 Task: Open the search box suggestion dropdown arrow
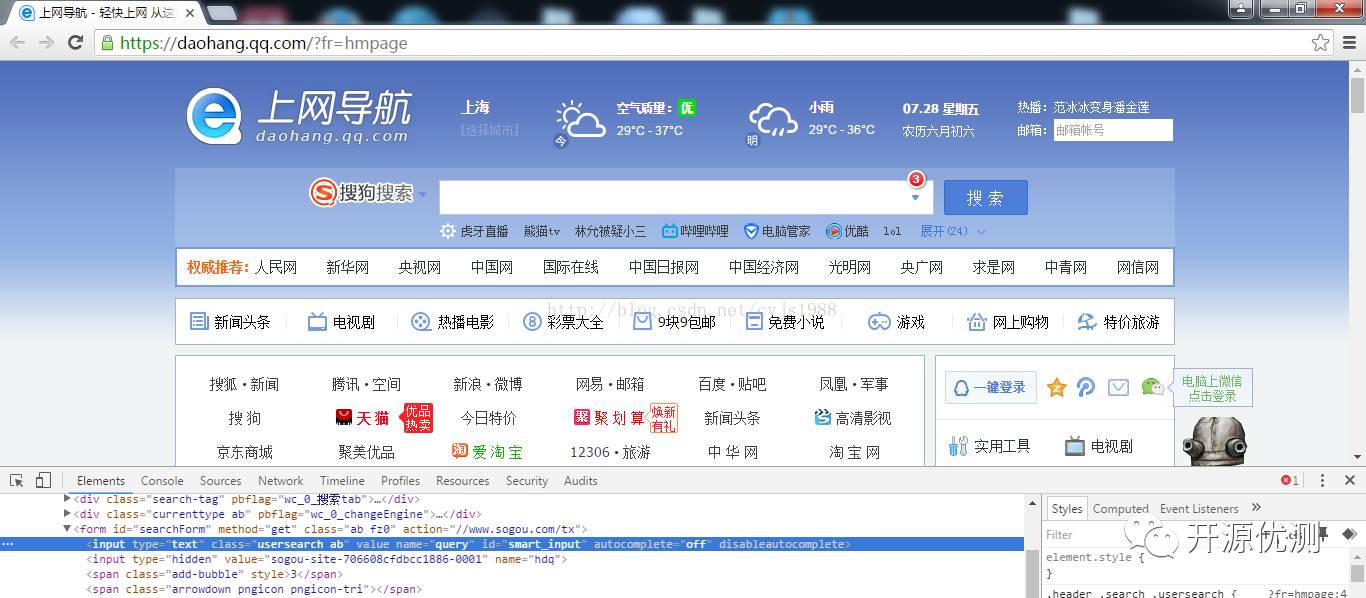[915, 196]
